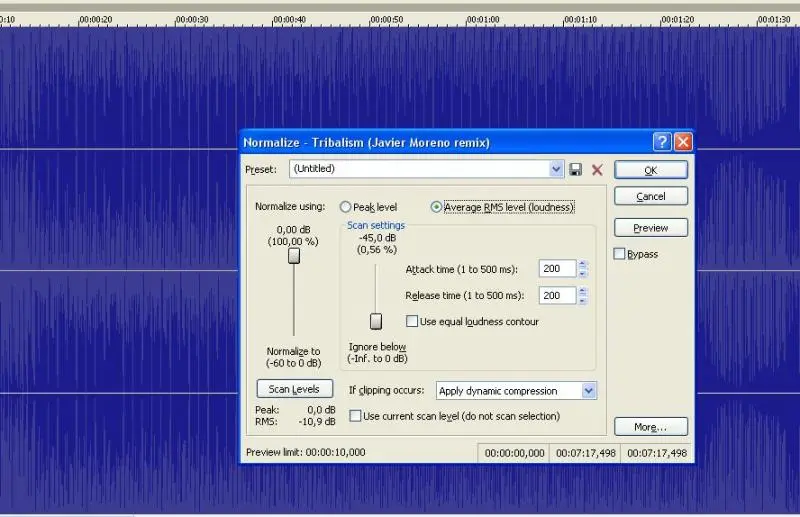Expand the If clipping occurs dropdown
The height and width of the screenshot is (517, 800).
pyautogui.click(x=588, y=391)
